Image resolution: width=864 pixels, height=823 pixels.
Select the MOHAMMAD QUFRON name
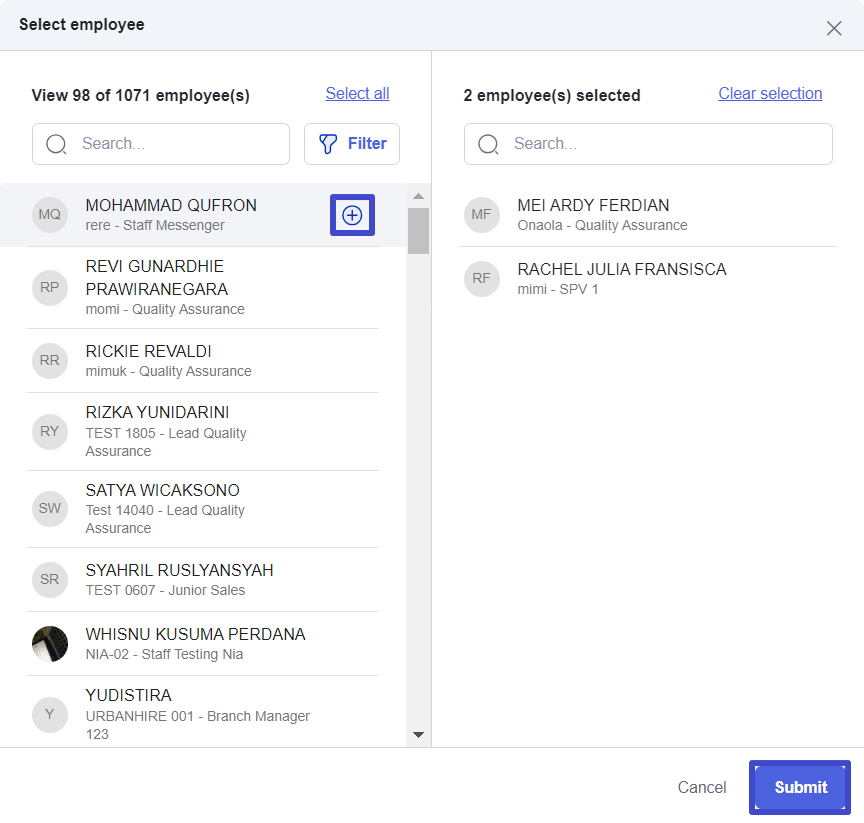point(171,205)
